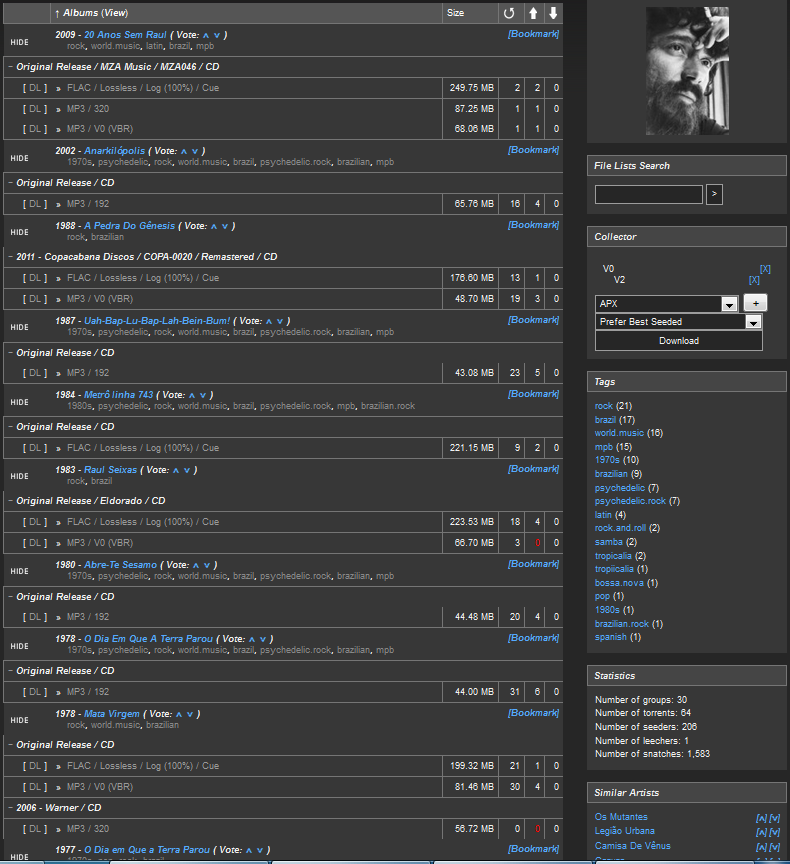Collapse the 2006 - Warner / CD edition
The height and width of the screenshot is (864, 790).
pyautogui.click(x=10, y=807)
